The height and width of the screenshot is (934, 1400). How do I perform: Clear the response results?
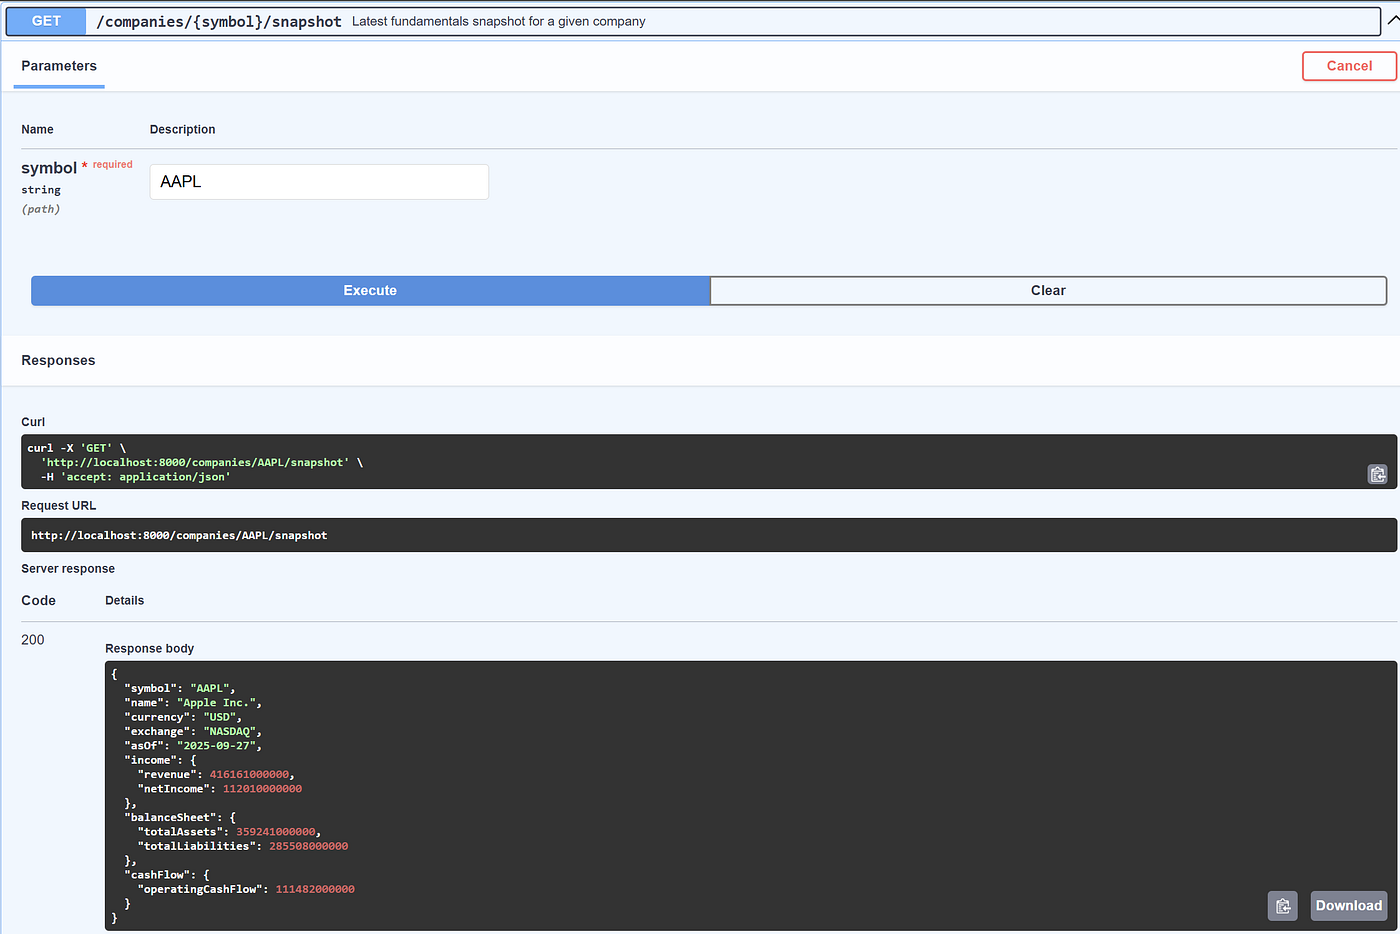click(1048, 291)
